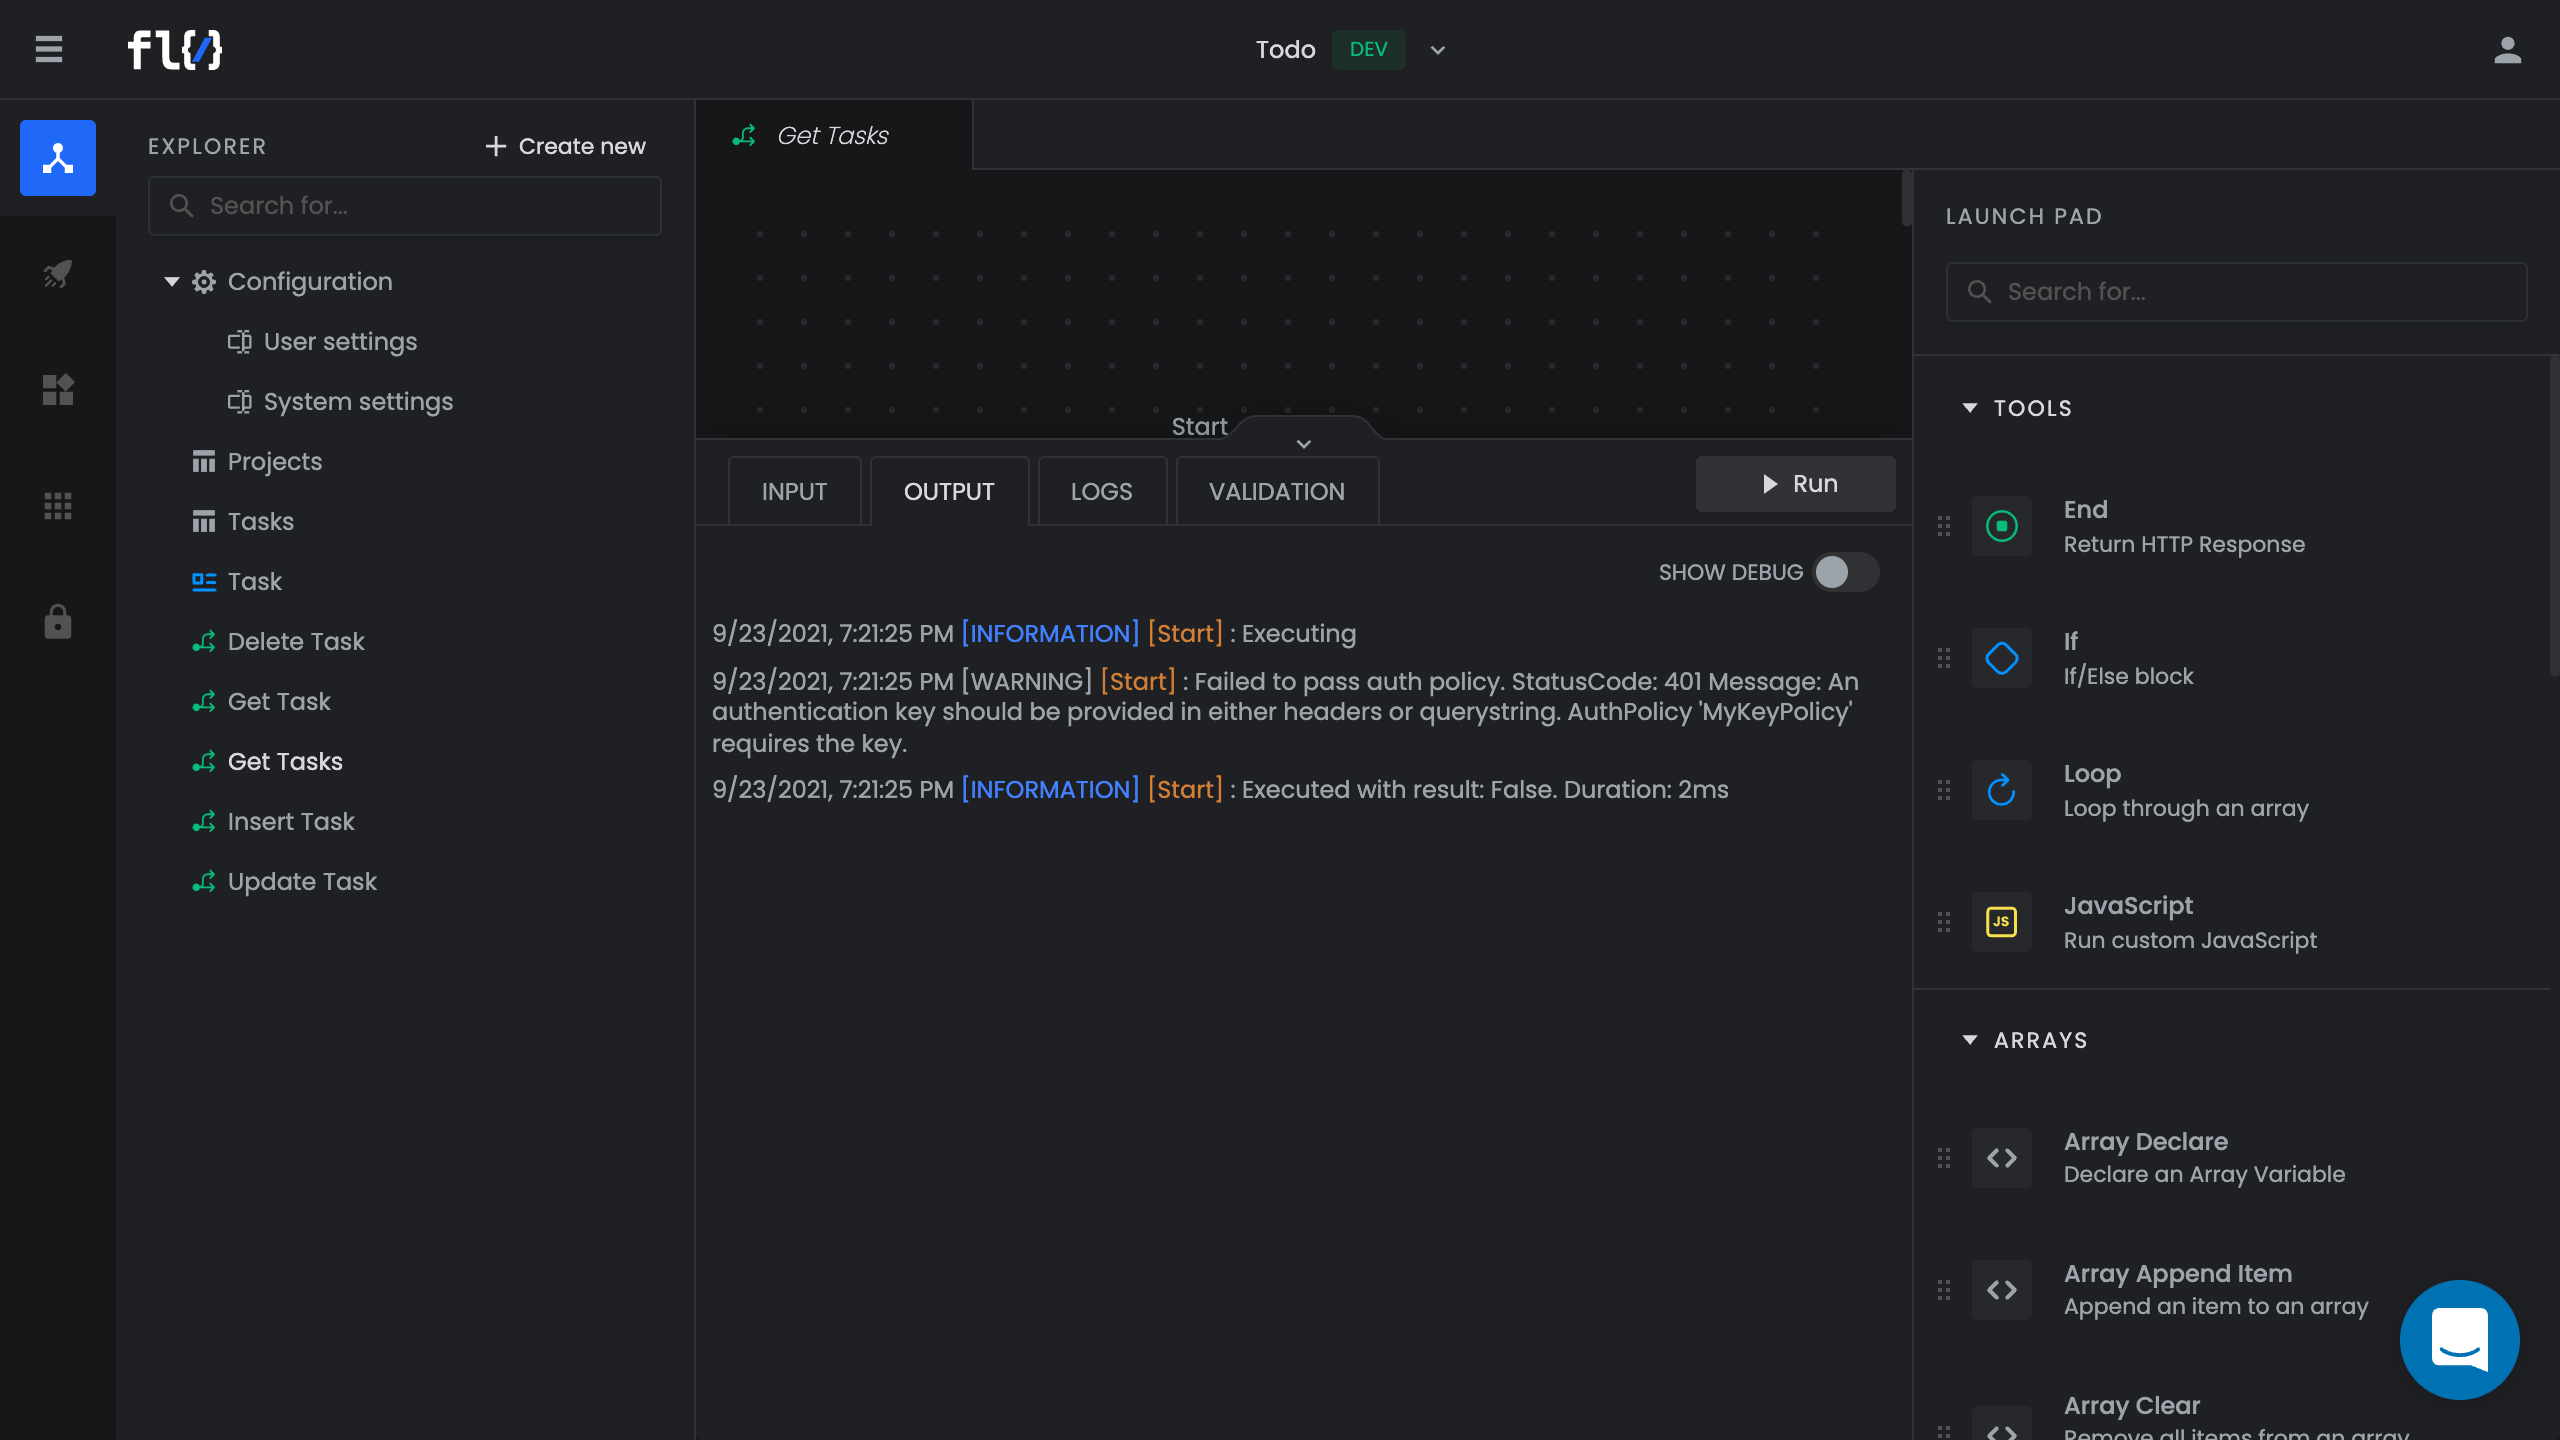Viewport: 2560px width, 1440px height.
Task: Click the Run button
Action: 1795,484
